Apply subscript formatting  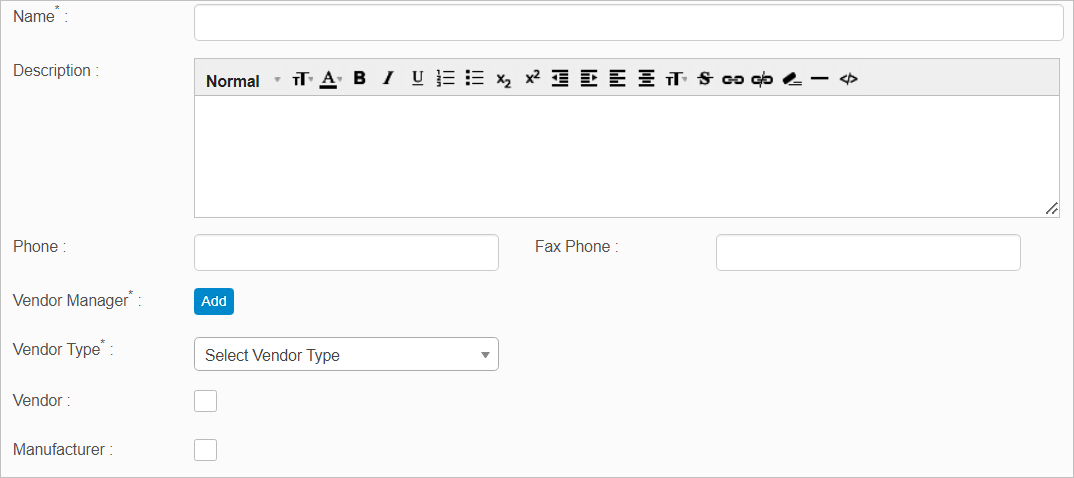pyautogui.click(x=503, y=80)
